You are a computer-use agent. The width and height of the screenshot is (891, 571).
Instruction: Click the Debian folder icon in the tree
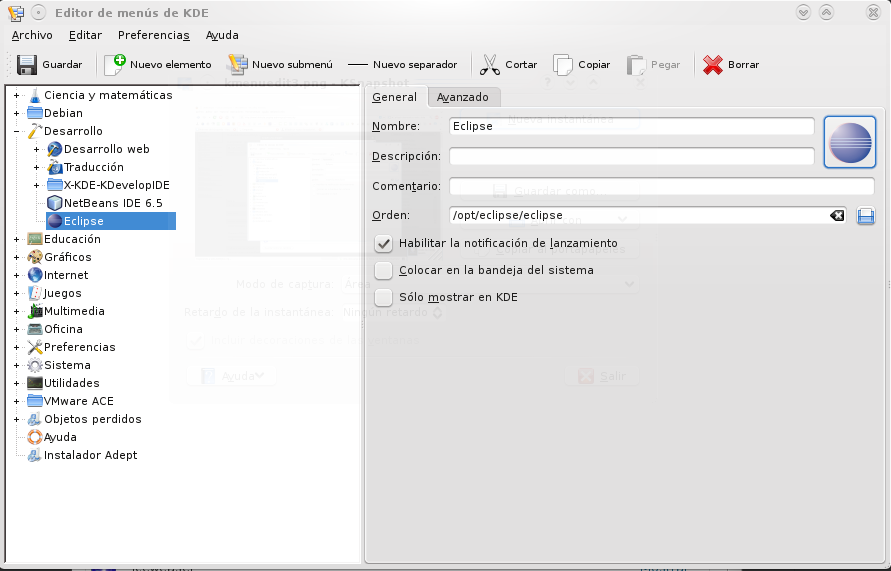35,113
